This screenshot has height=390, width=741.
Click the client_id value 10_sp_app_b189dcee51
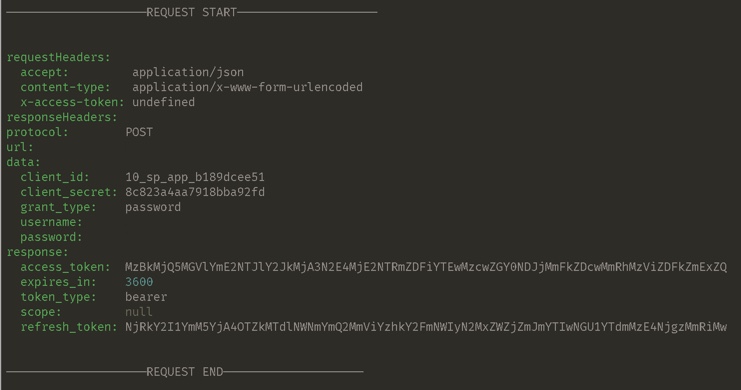pyautogui.click(x=195, y=177)
